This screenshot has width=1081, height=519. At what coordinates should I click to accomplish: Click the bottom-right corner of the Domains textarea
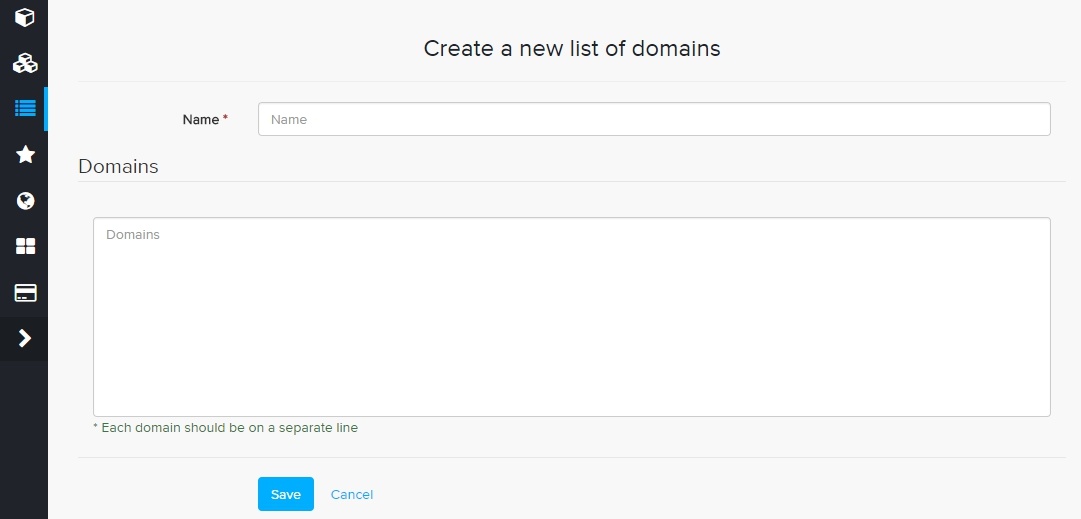(x=1045, y=411)
